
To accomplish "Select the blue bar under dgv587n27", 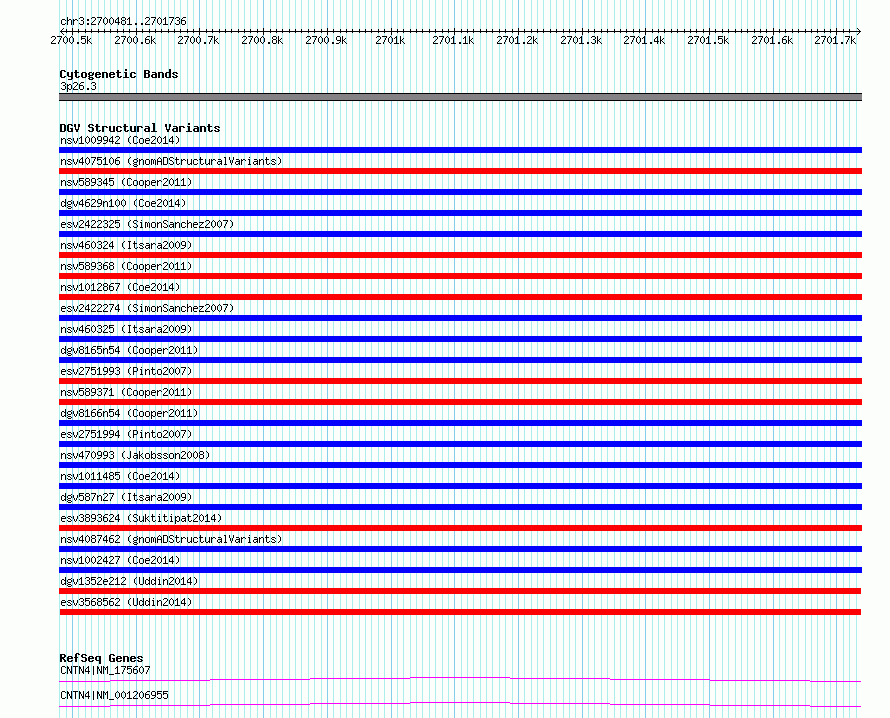I will [460, 507].
